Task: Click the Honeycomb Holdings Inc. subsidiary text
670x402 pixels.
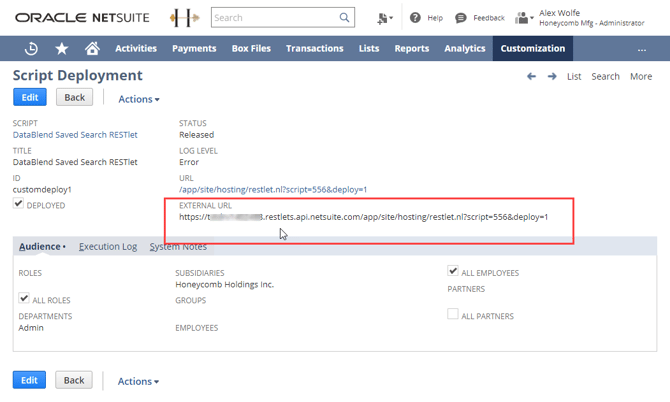Action: click(x=224, y=285)
